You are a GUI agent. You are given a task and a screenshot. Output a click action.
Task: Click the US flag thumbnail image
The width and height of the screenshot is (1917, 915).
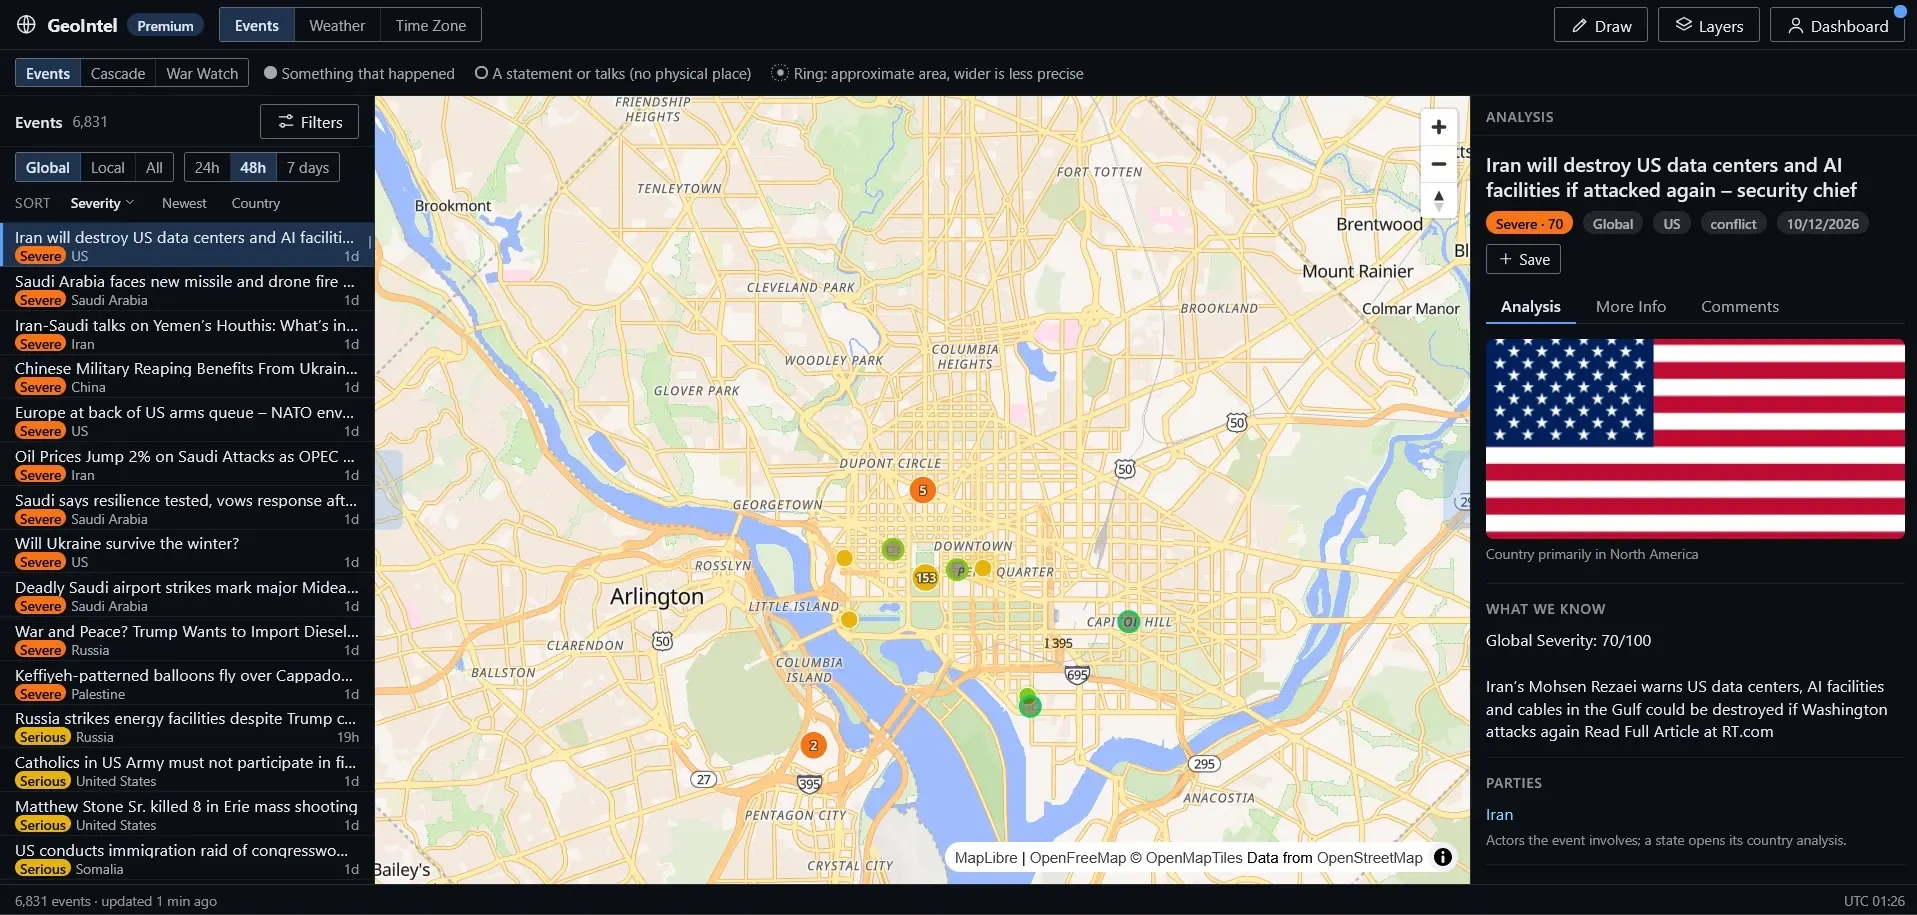tap(1695, 439)
